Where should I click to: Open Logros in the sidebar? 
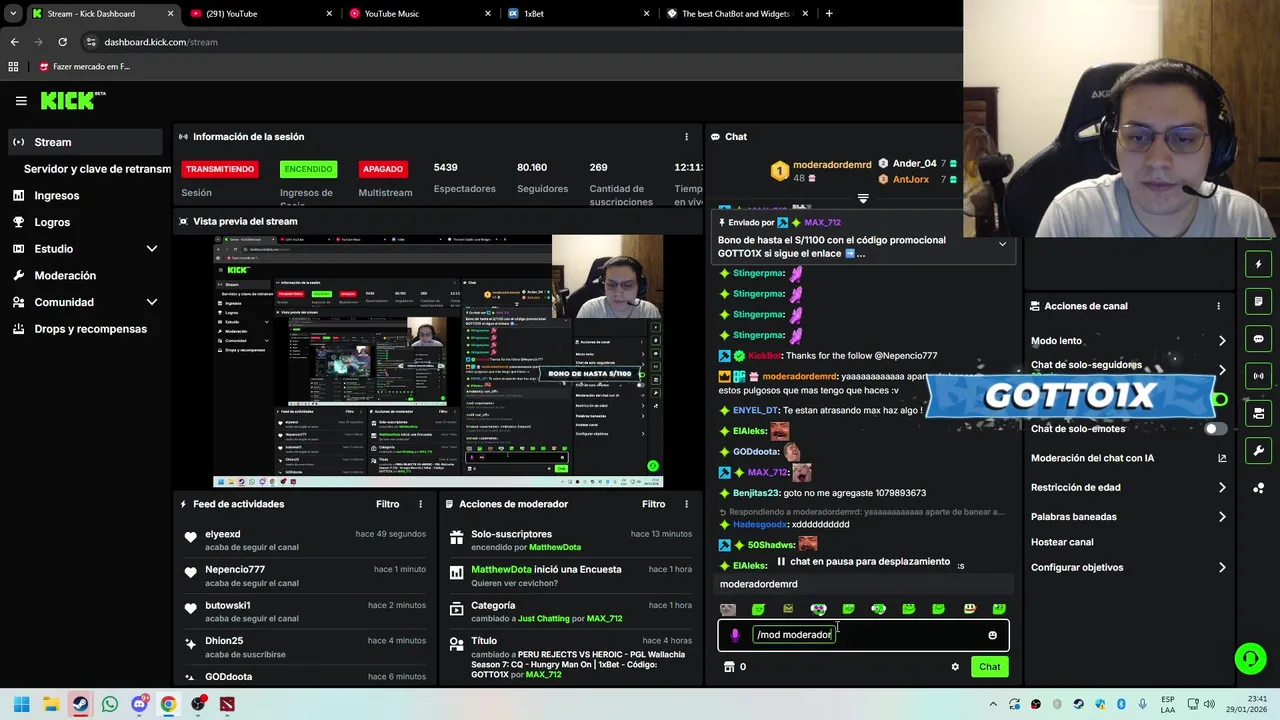coord(52,222)
